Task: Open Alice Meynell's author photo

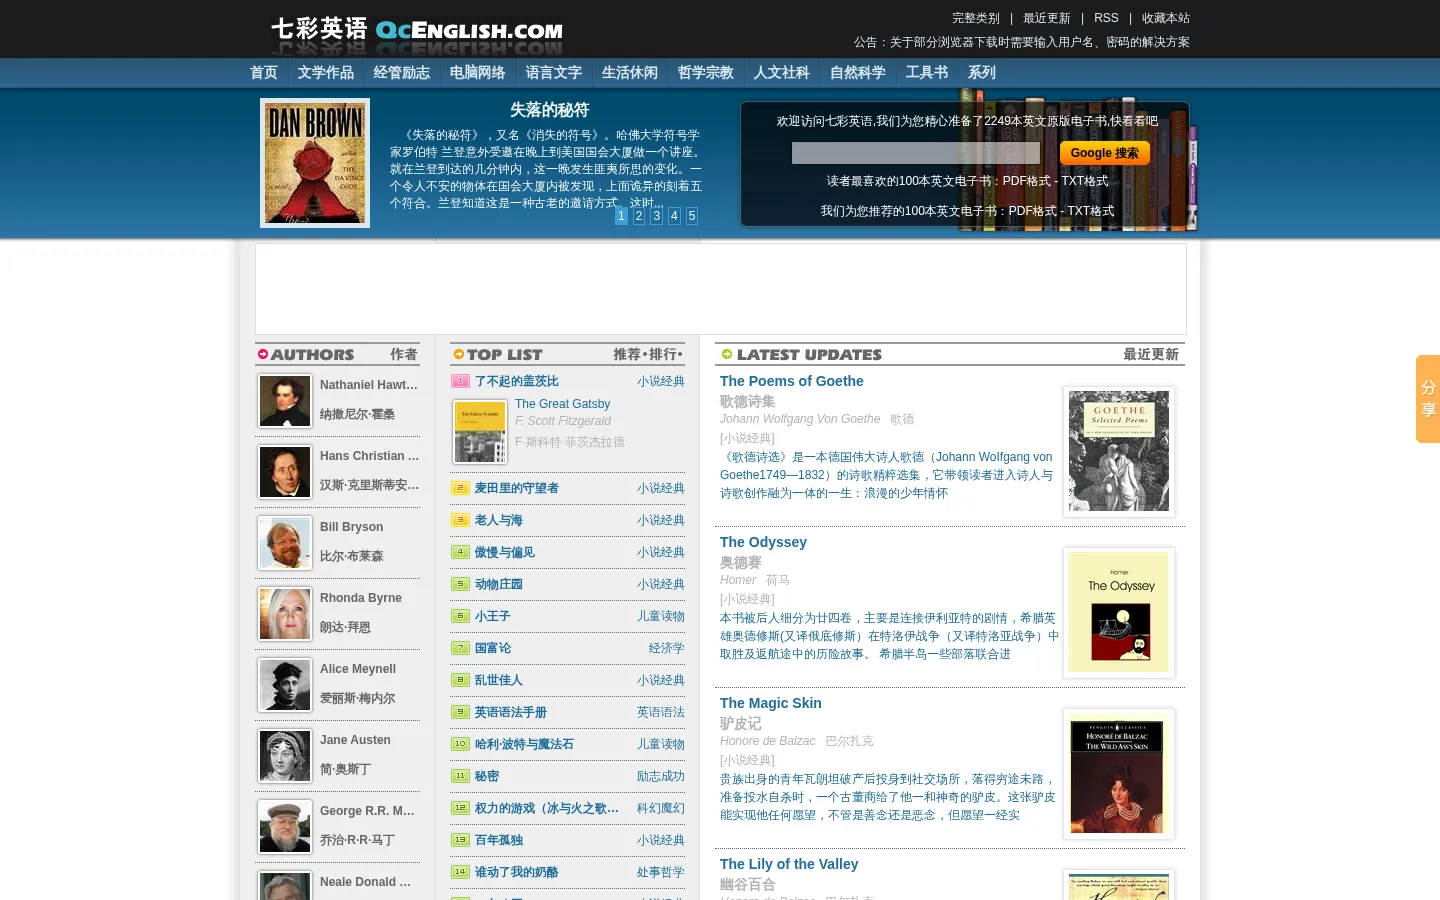Action: point(285,685)
